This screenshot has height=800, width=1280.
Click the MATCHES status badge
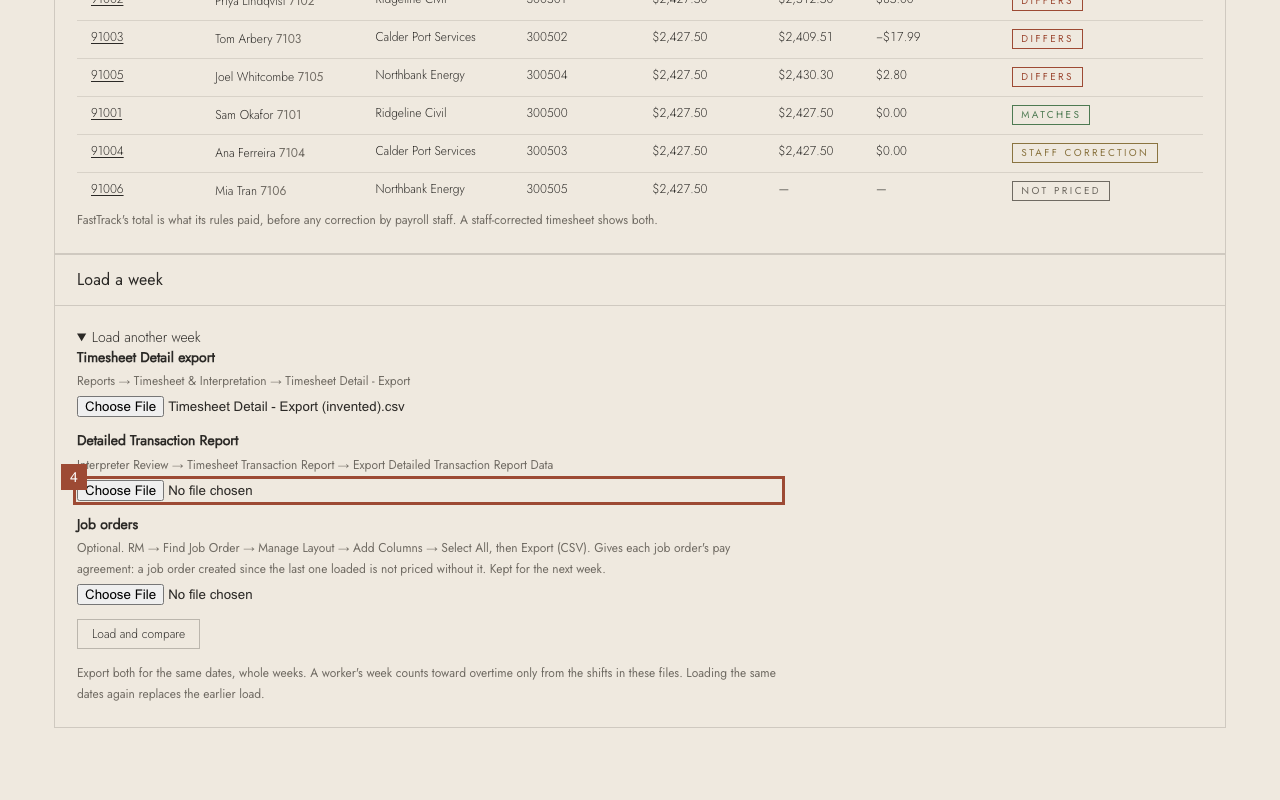click(x=1051, y=115)
